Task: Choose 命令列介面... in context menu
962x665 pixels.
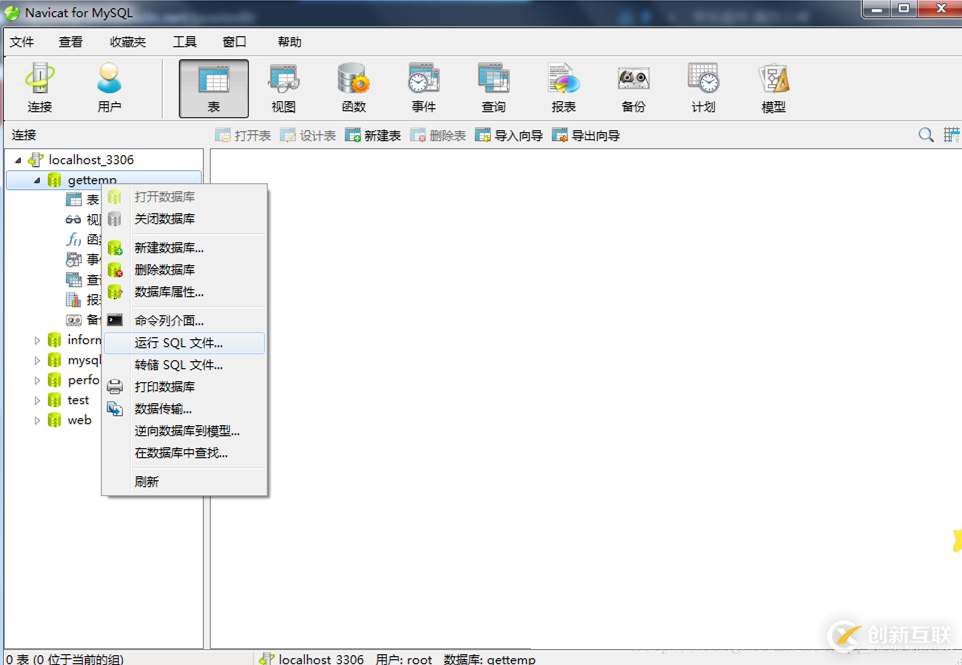Action: (185, 320)
